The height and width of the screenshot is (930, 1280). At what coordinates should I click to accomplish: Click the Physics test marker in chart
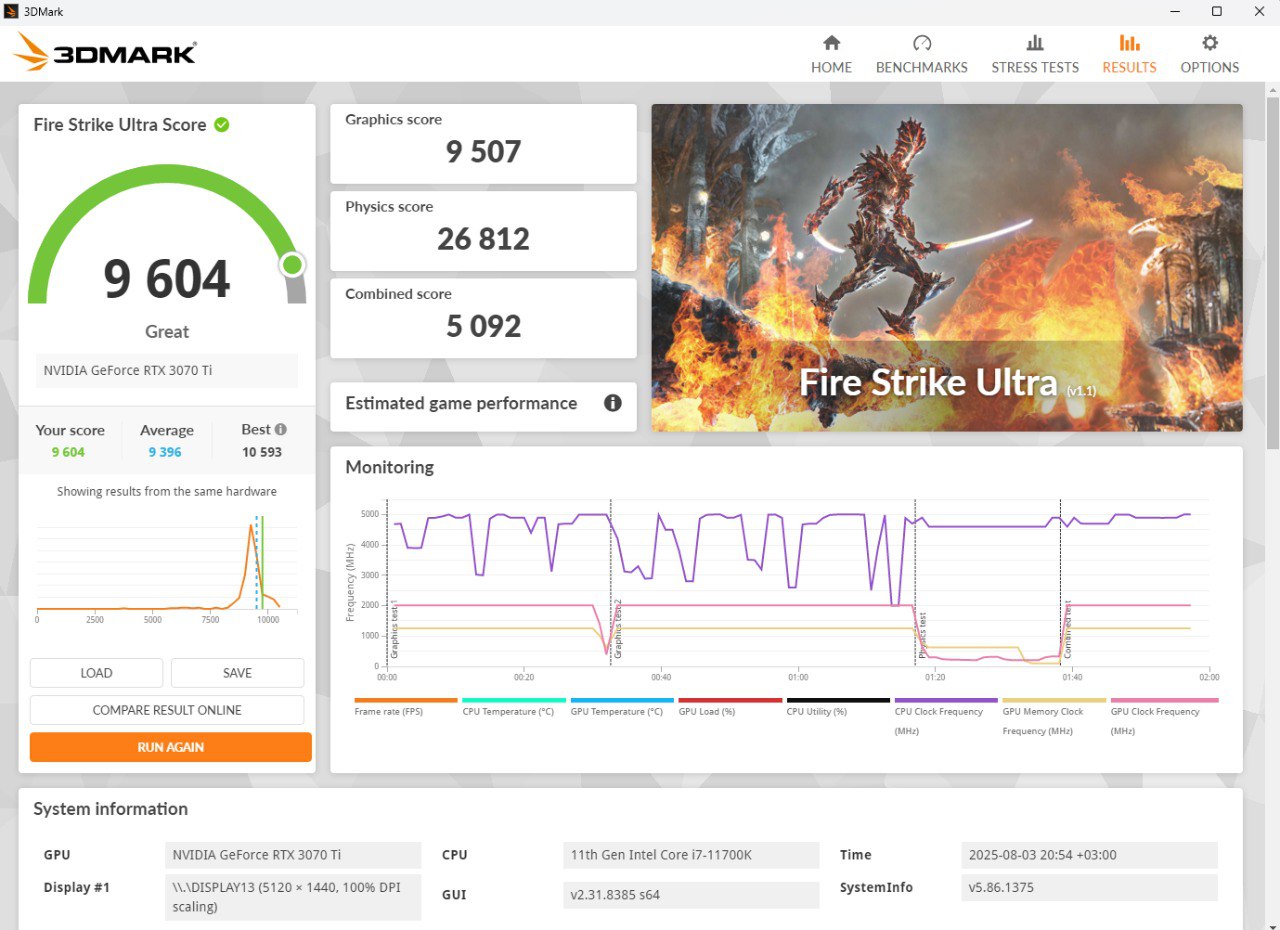[922, 637]
